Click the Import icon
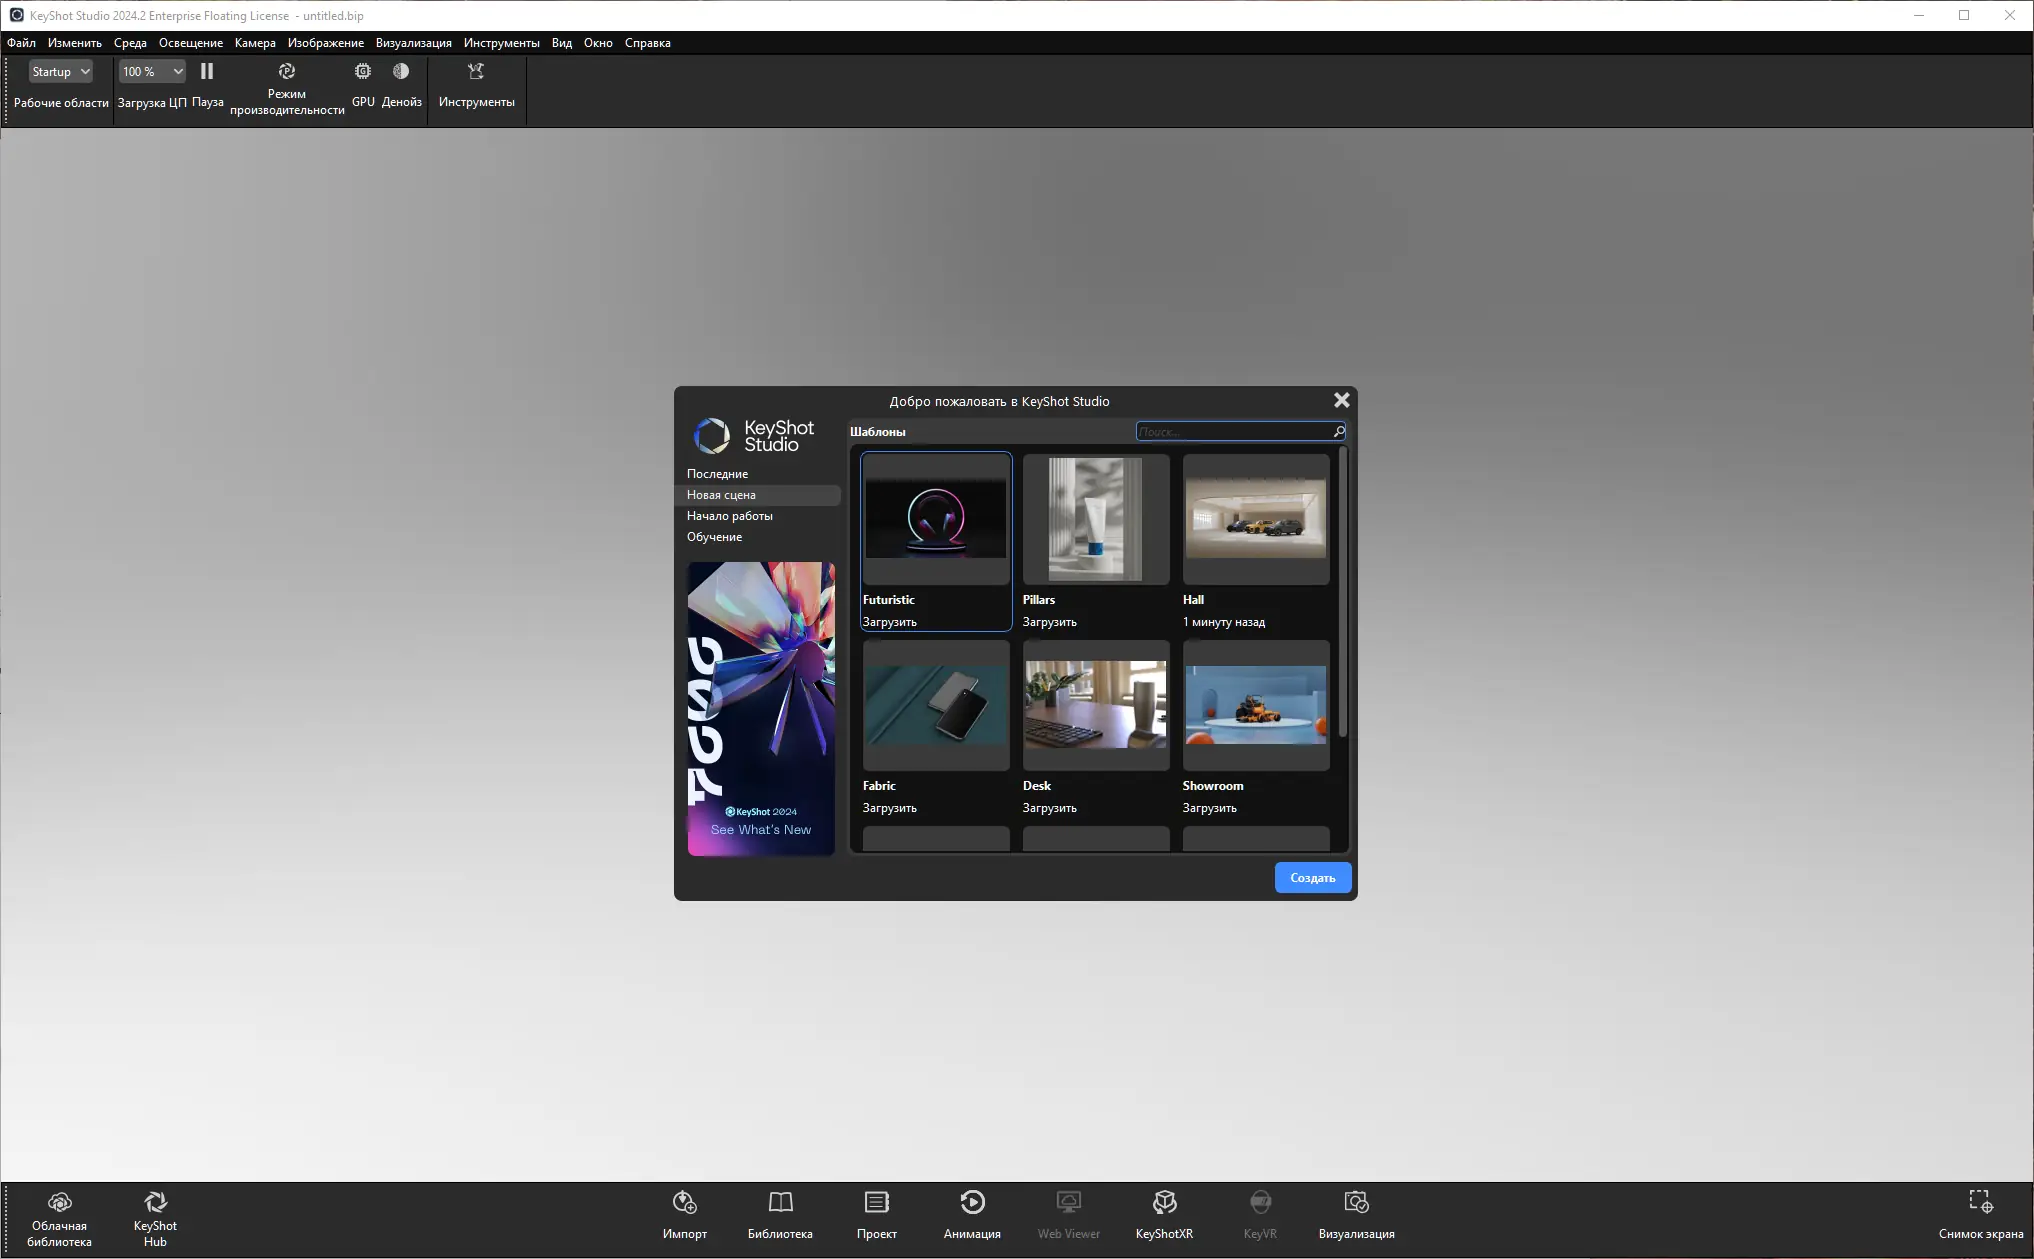This screenshot has height=1259, width=2034. (684, 1203)
